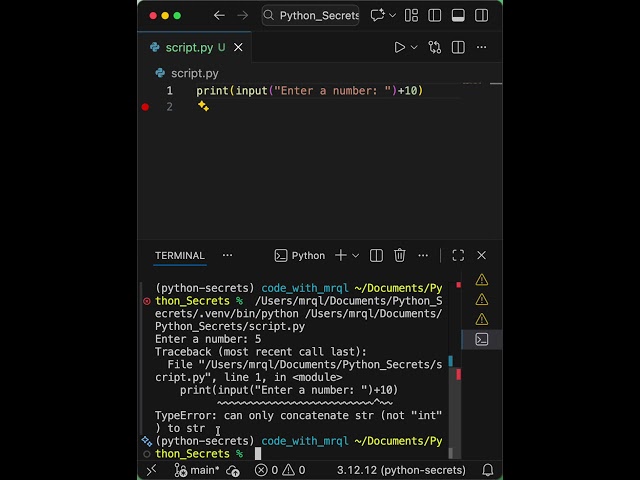Select the first terminal warning entry
The width and height of the screenshot is (640, 480).
coord(482,280)
